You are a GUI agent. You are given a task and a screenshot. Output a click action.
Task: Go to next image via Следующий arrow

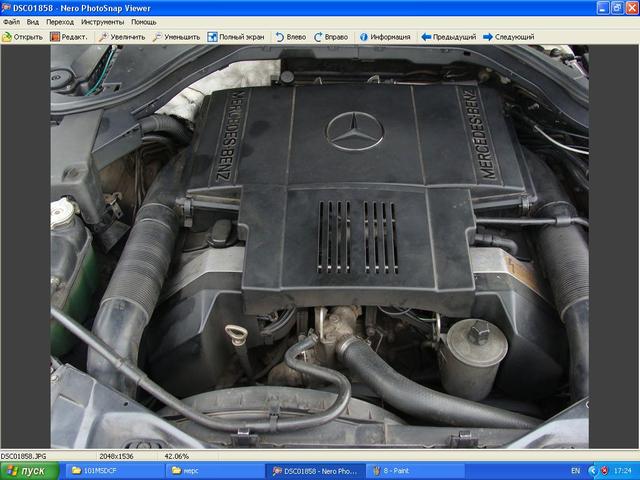[488, 37]
